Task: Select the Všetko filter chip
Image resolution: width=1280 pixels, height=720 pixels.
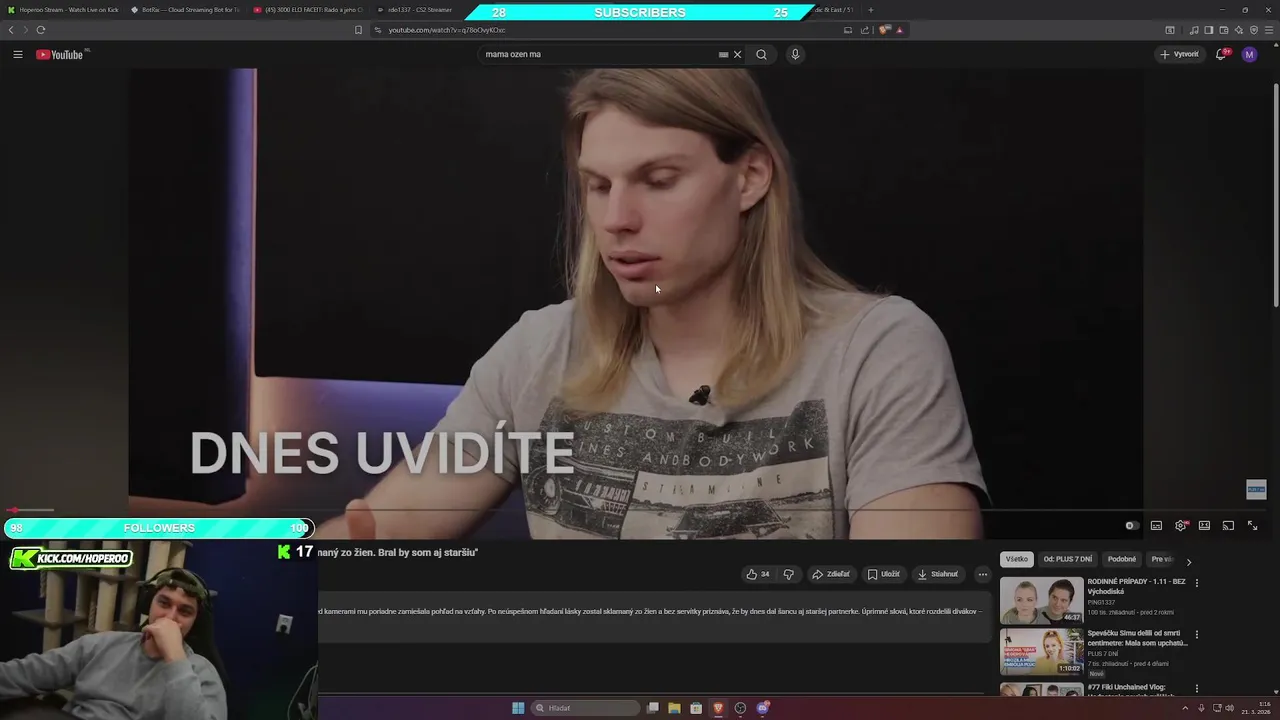Action: [1016, 559]
